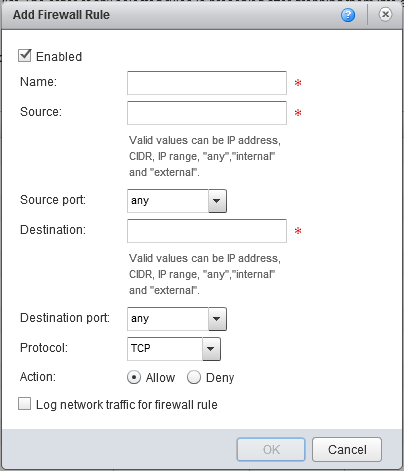Click the Destination text field
Image resolution: width=404 pixels, height=471 pixels.
coord(207,231)
